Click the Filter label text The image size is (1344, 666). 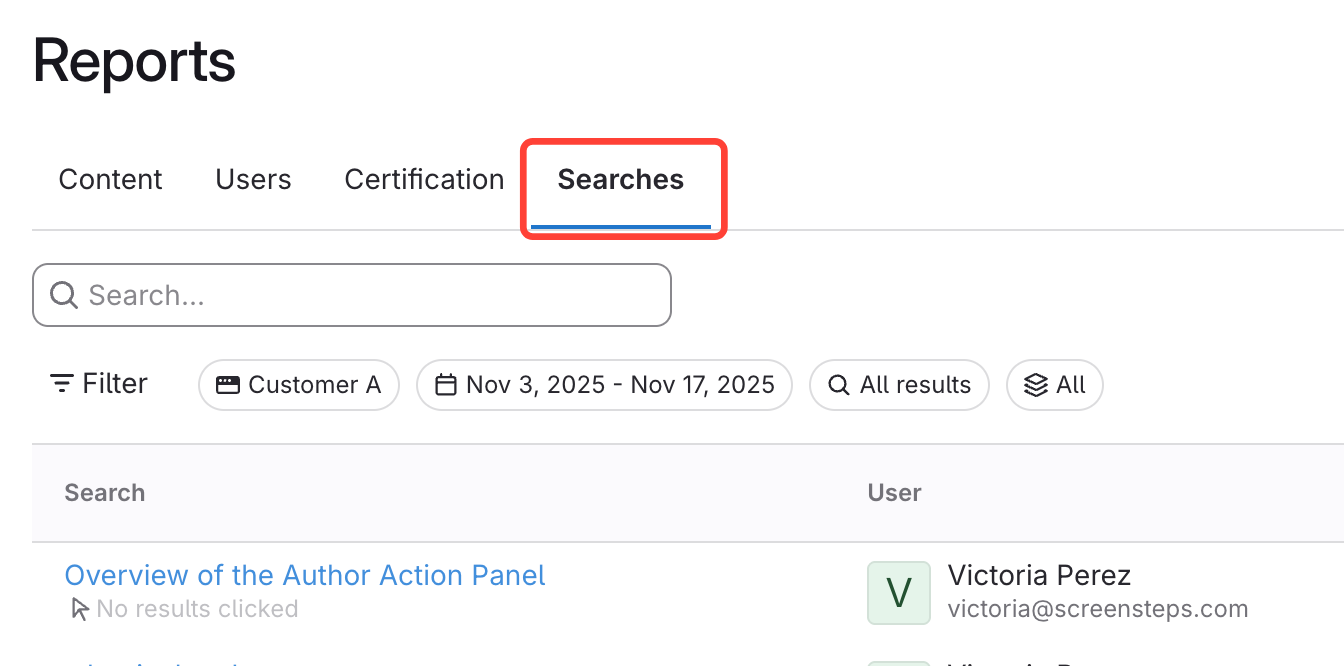tap(115, 384)
